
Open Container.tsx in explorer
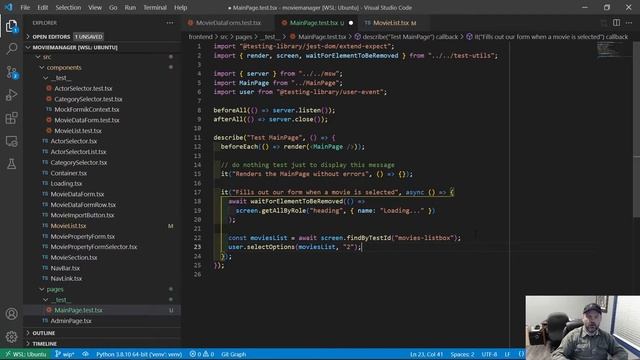point(69,173)
